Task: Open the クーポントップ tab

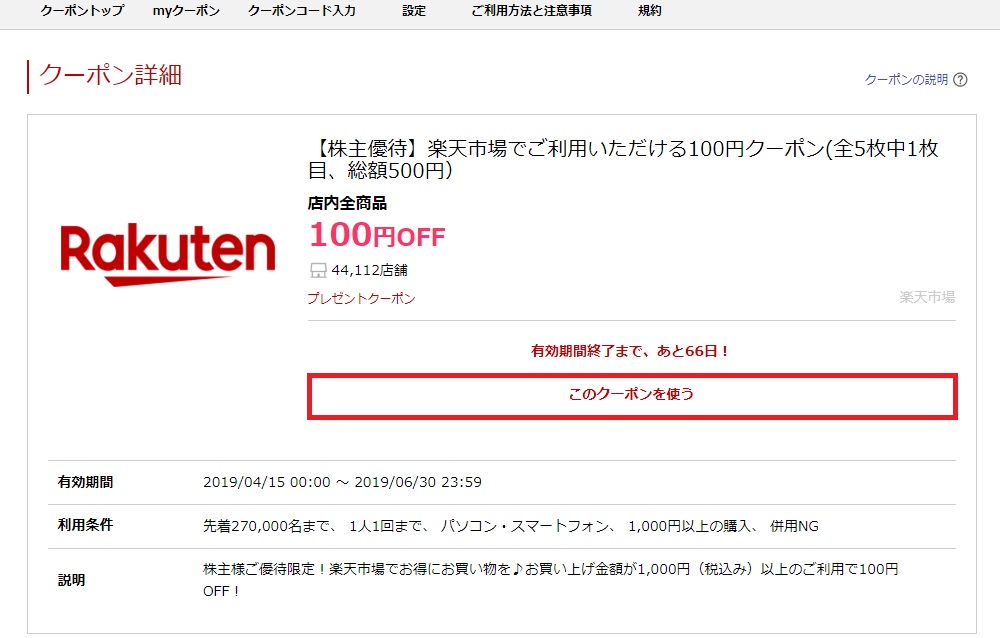Action: click(x=82, y=11)
